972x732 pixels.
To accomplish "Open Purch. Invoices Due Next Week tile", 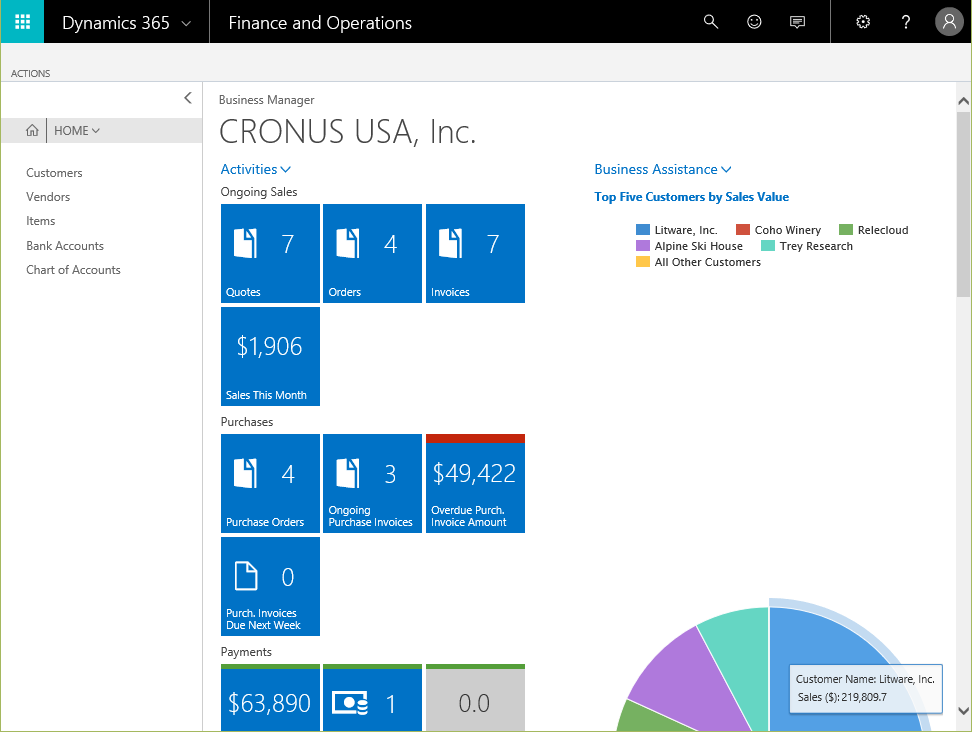I will (270, 586).
